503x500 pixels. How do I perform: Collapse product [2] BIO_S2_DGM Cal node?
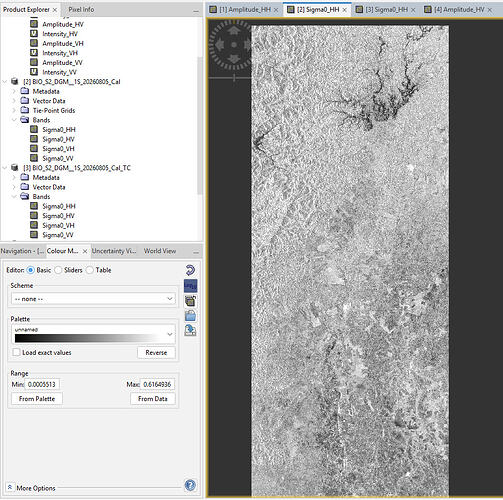tap(5, 81)
